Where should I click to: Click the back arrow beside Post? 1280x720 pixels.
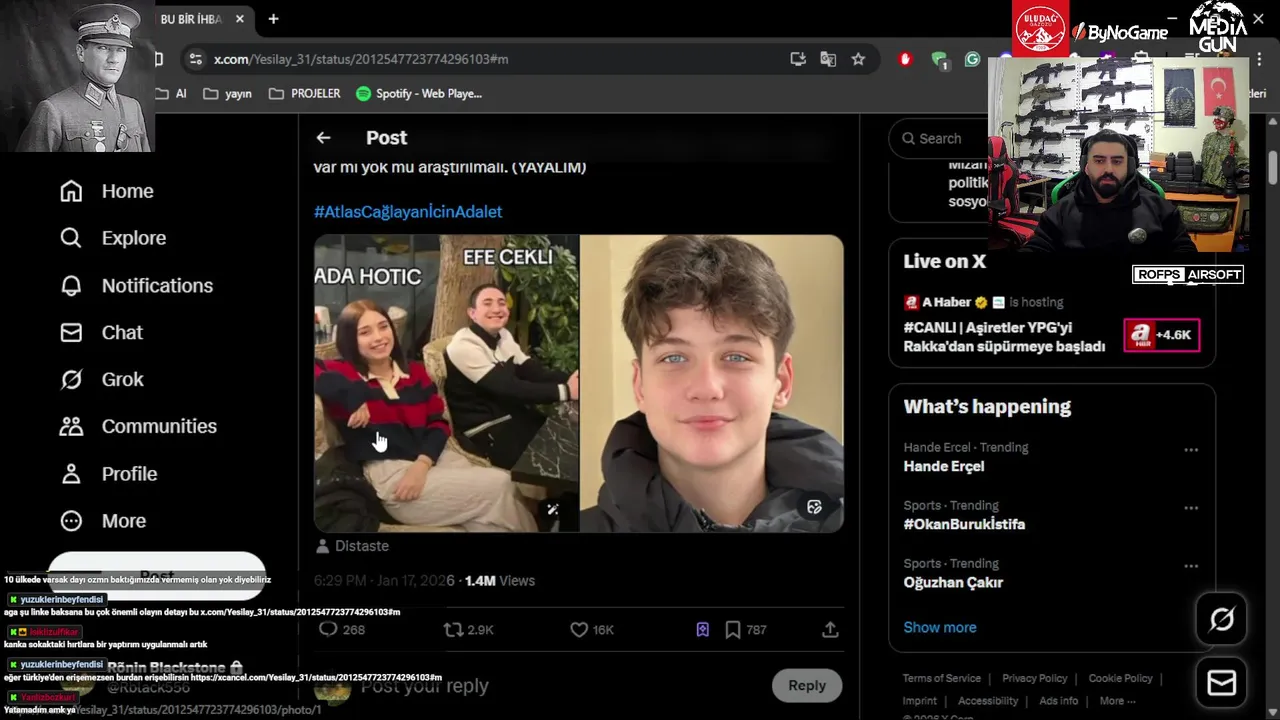[323, 138]
